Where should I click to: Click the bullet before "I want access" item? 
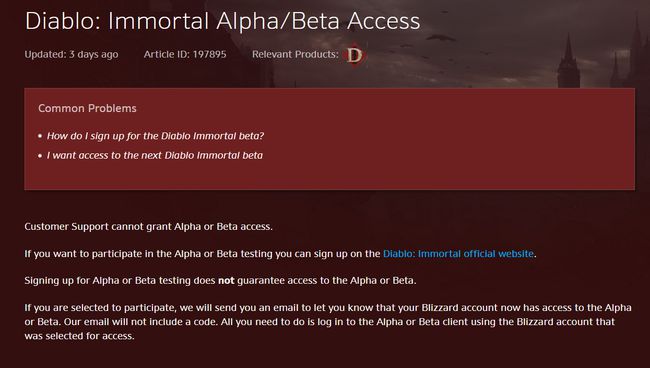[x=40, y=156]
